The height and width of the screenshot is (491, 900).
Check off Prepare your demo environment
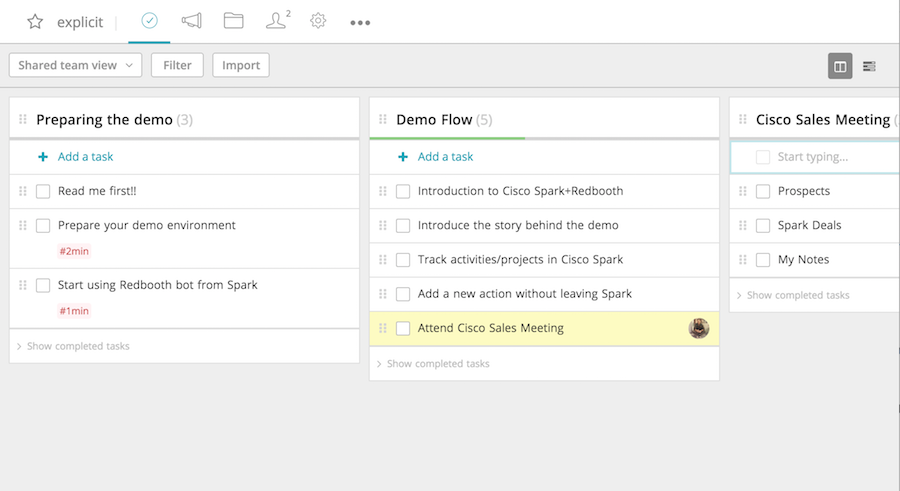(43, 226)
